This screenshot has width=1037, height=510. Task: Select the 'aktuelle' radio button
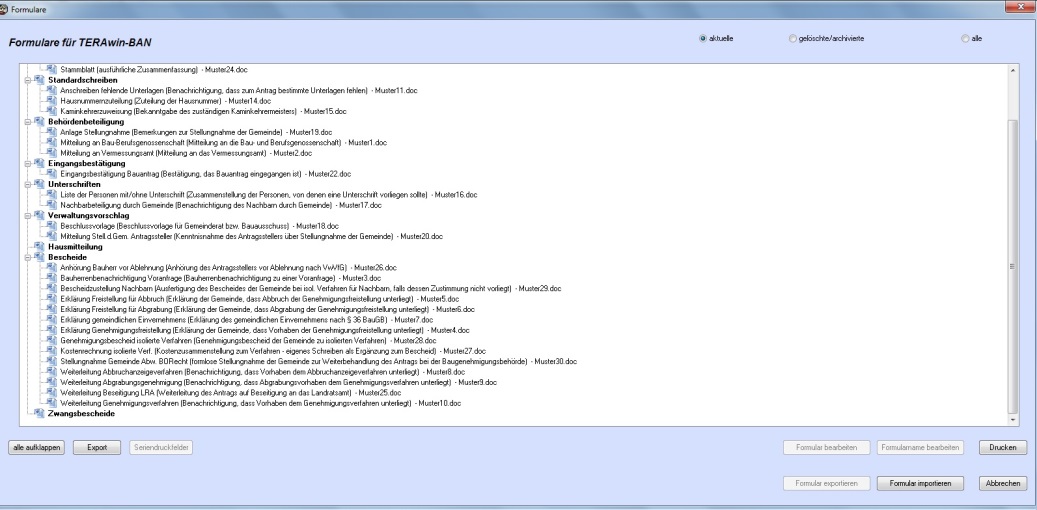[702, 38]
